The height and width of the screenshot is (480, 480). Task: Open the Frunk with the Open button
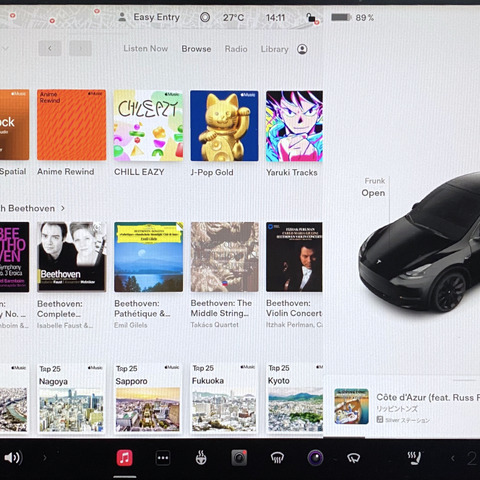373,193
